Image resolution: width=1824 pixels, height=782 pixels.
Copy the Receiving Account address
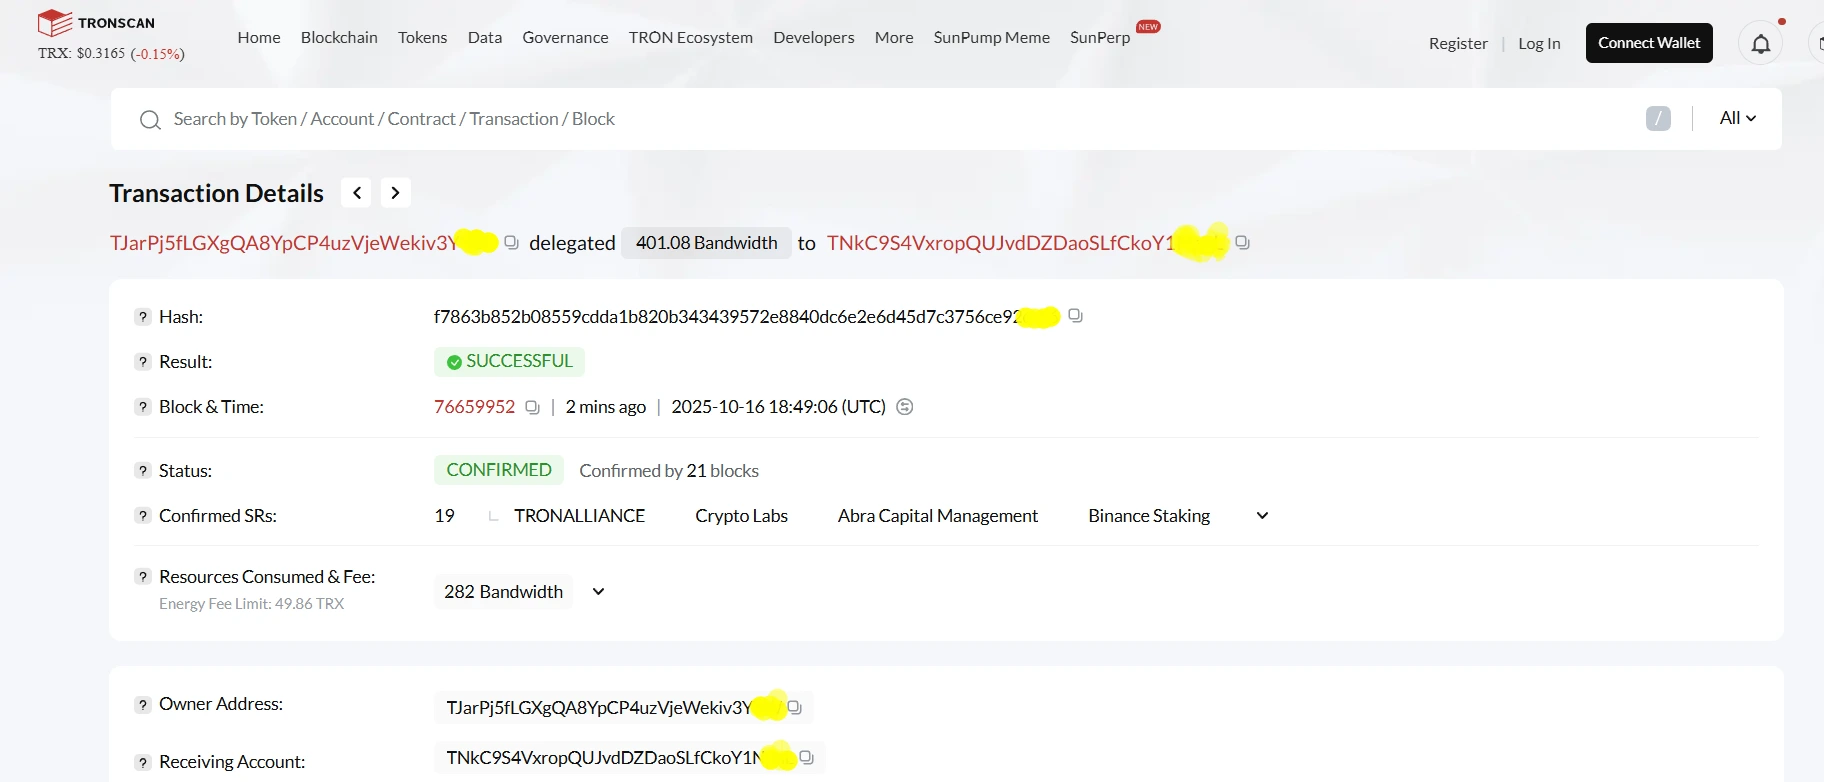[x=806, y=758]
